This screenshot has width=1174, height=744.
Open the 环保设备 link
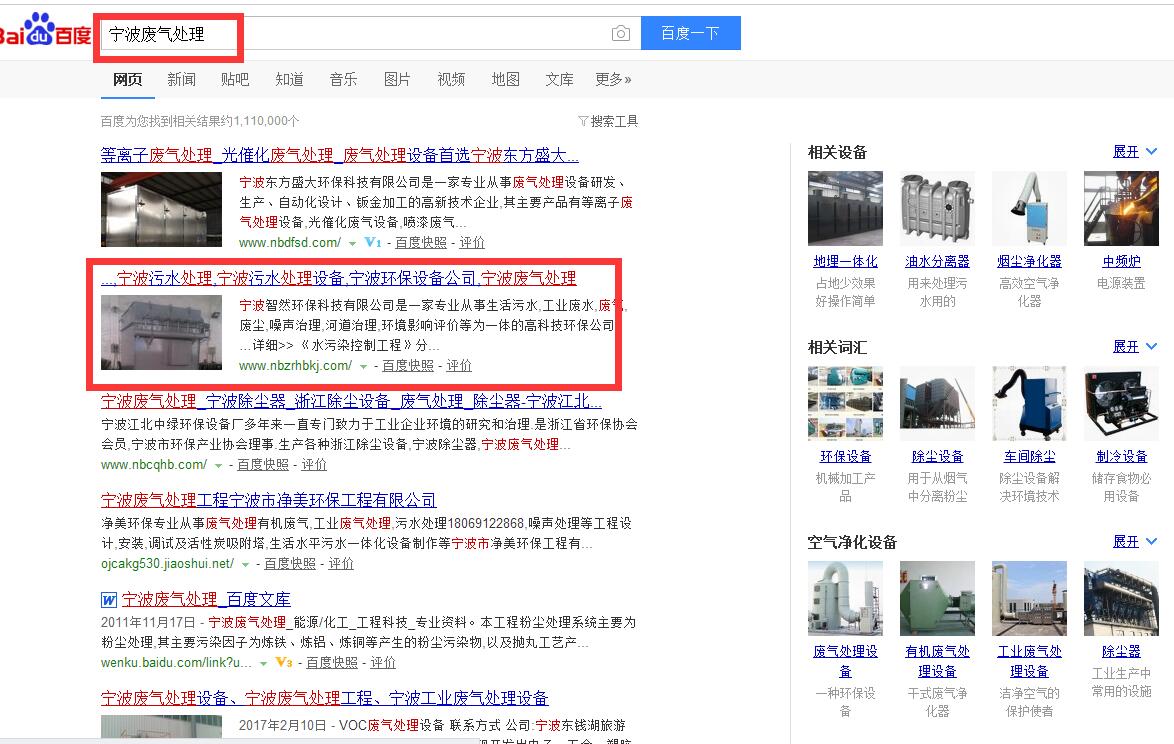845,457
